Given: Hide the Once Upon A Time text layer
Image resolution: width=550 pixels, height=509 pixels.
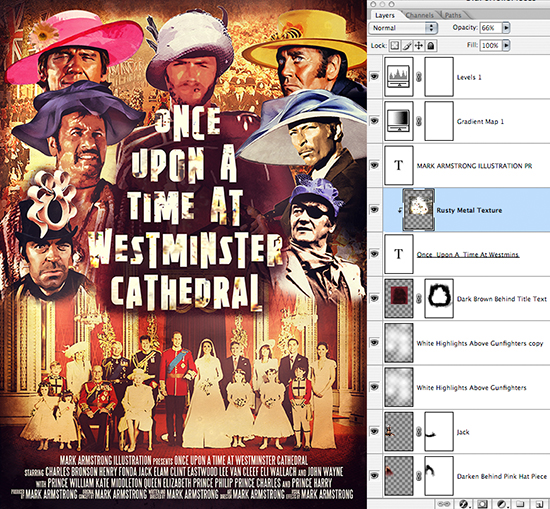Looking at the screenshot, I should tap(375, 254).
